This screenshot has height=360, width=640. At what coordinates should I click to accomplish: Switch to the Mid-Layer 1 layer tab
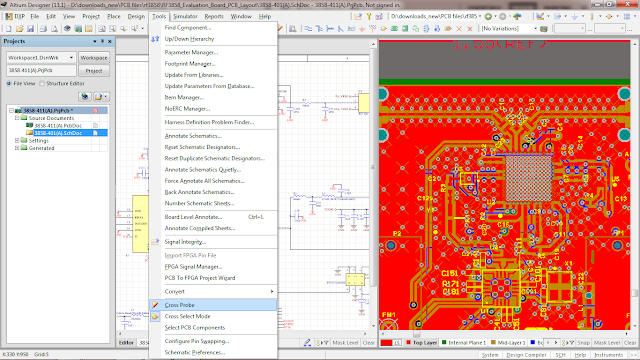(508, 343)
